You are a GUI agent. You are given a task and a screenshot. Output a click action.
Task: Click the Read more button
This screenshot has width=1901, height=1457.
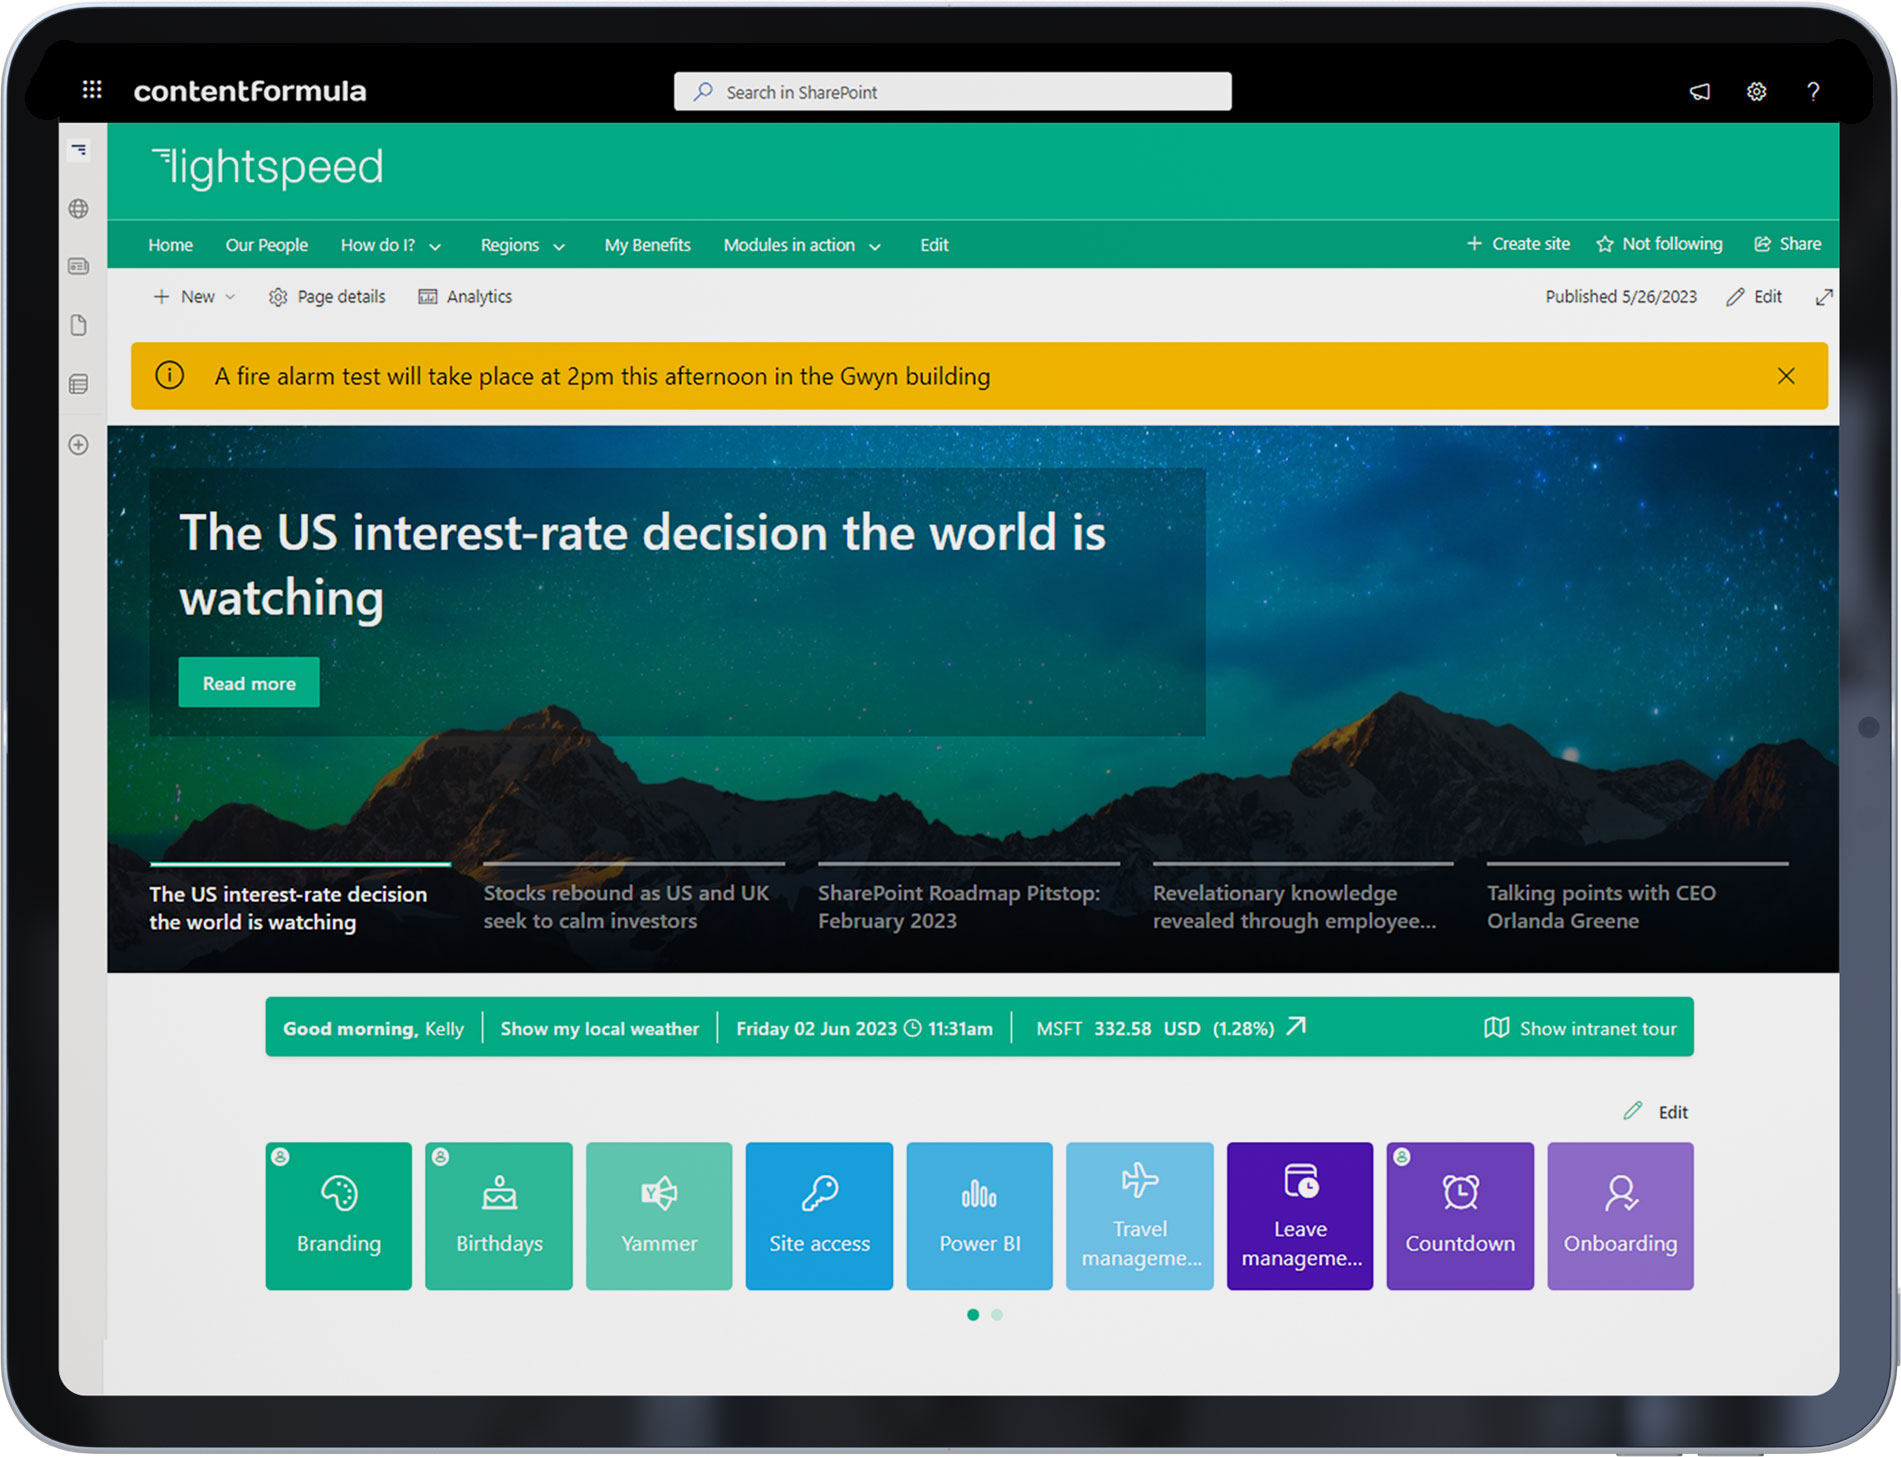[248, 682]
